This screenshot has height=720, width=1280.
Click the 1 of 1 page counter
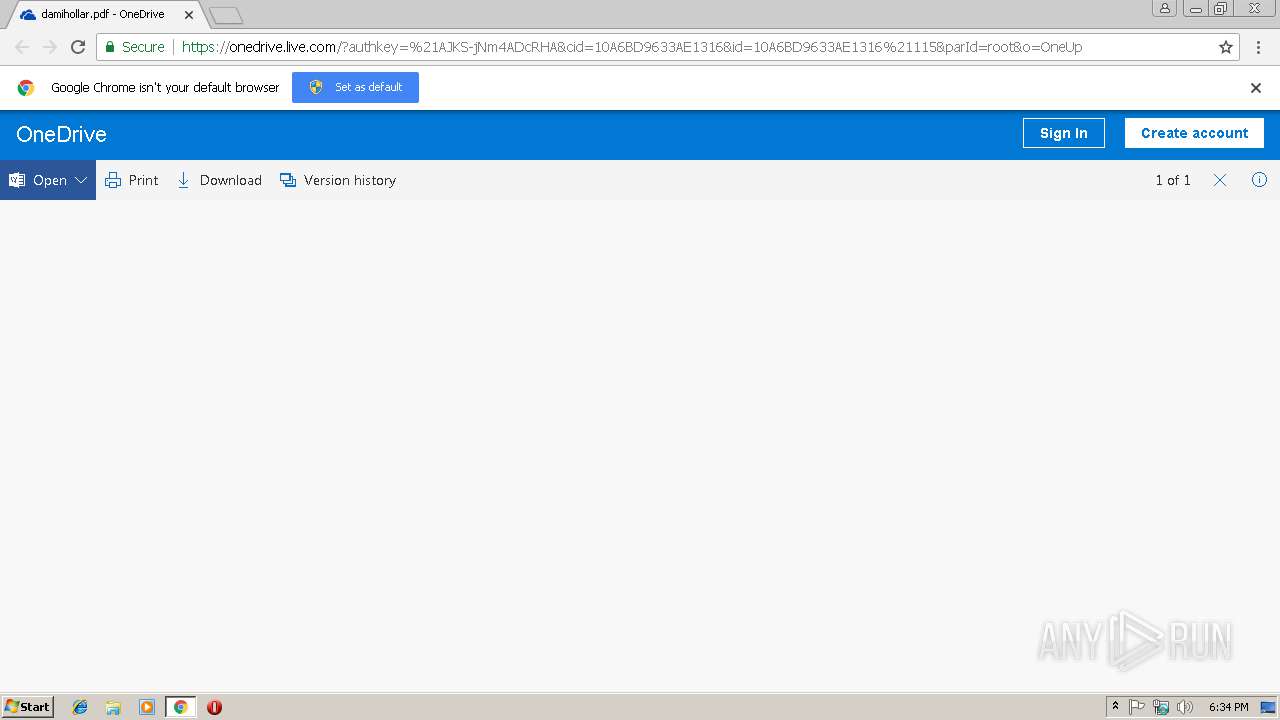point(1173,180)
